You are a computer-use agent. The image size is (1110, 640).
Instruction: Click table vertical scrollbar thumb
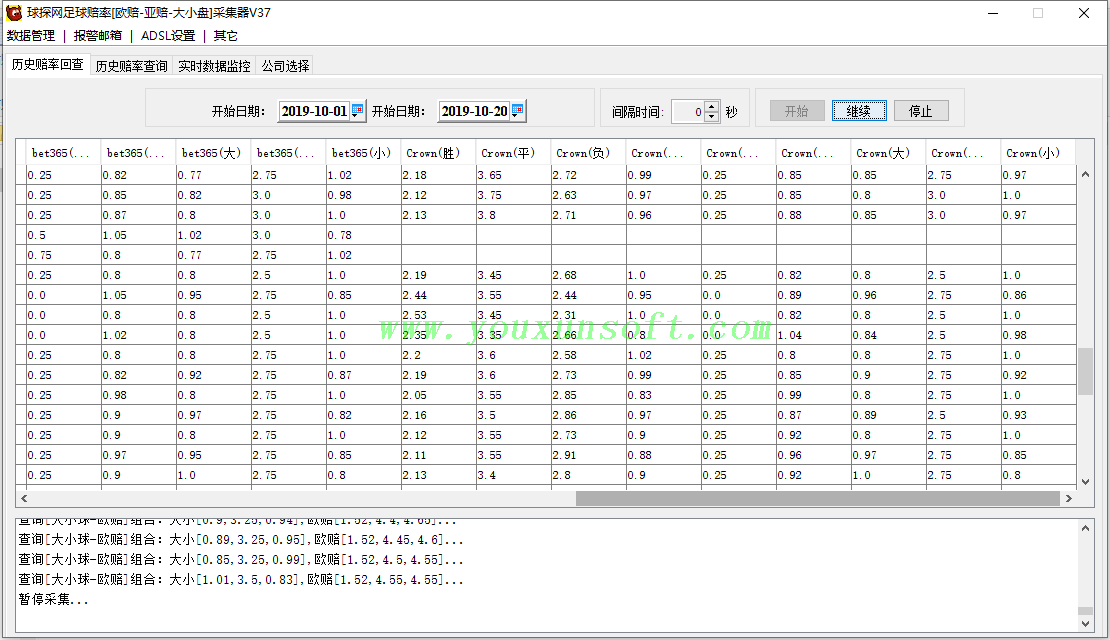coord(1085,372)
